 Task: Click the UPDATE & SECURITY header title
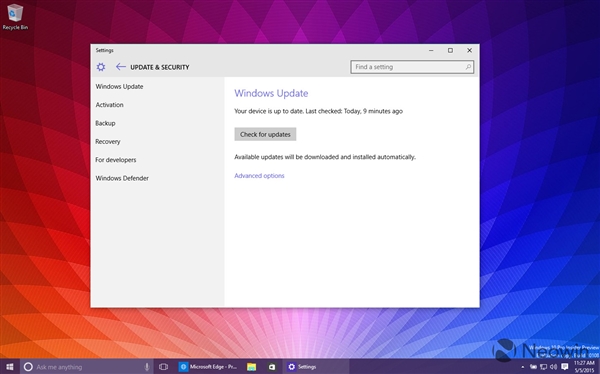(160, 67)
